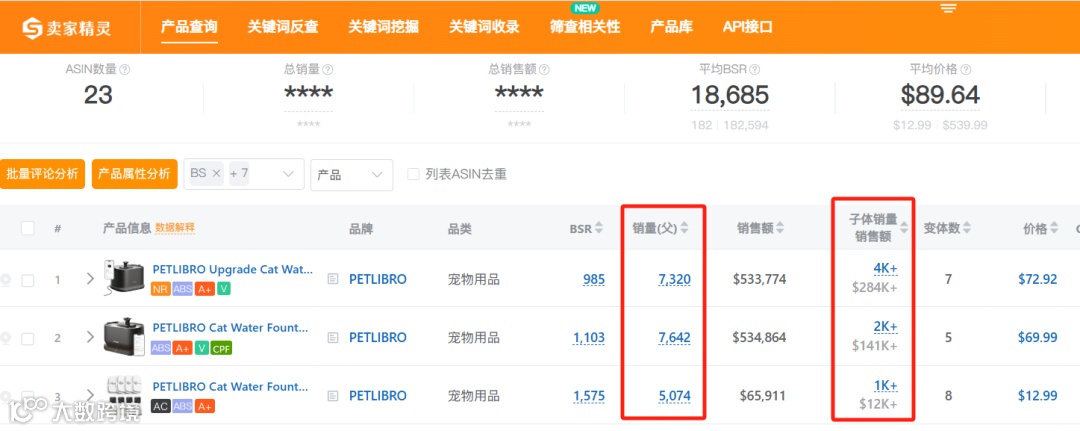
Task: Open BSR value 1,103
Action: click(589, 338)
